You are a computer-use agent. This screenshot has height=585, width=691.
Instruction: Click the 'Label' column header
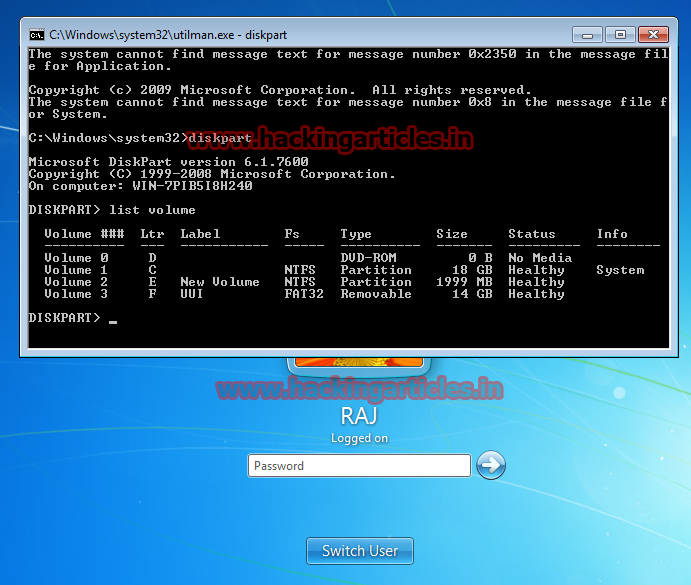(200, 234)
